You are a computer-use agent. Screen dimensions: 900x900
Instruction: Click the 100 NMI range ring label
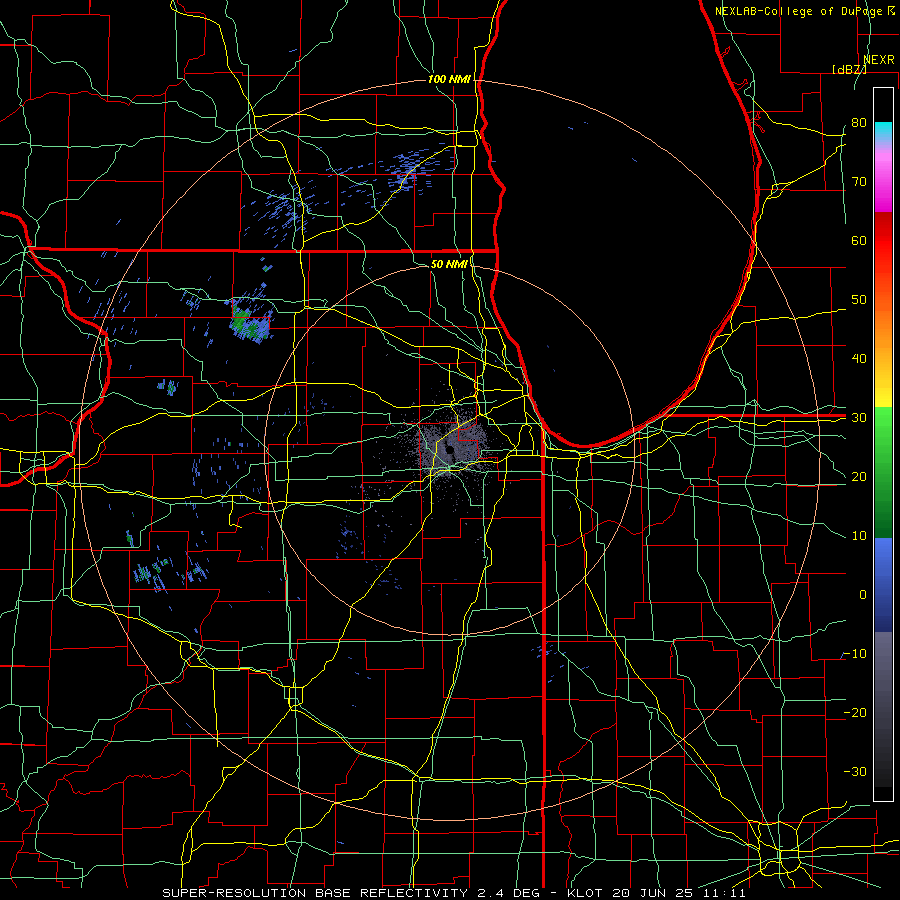coord(449,79)
